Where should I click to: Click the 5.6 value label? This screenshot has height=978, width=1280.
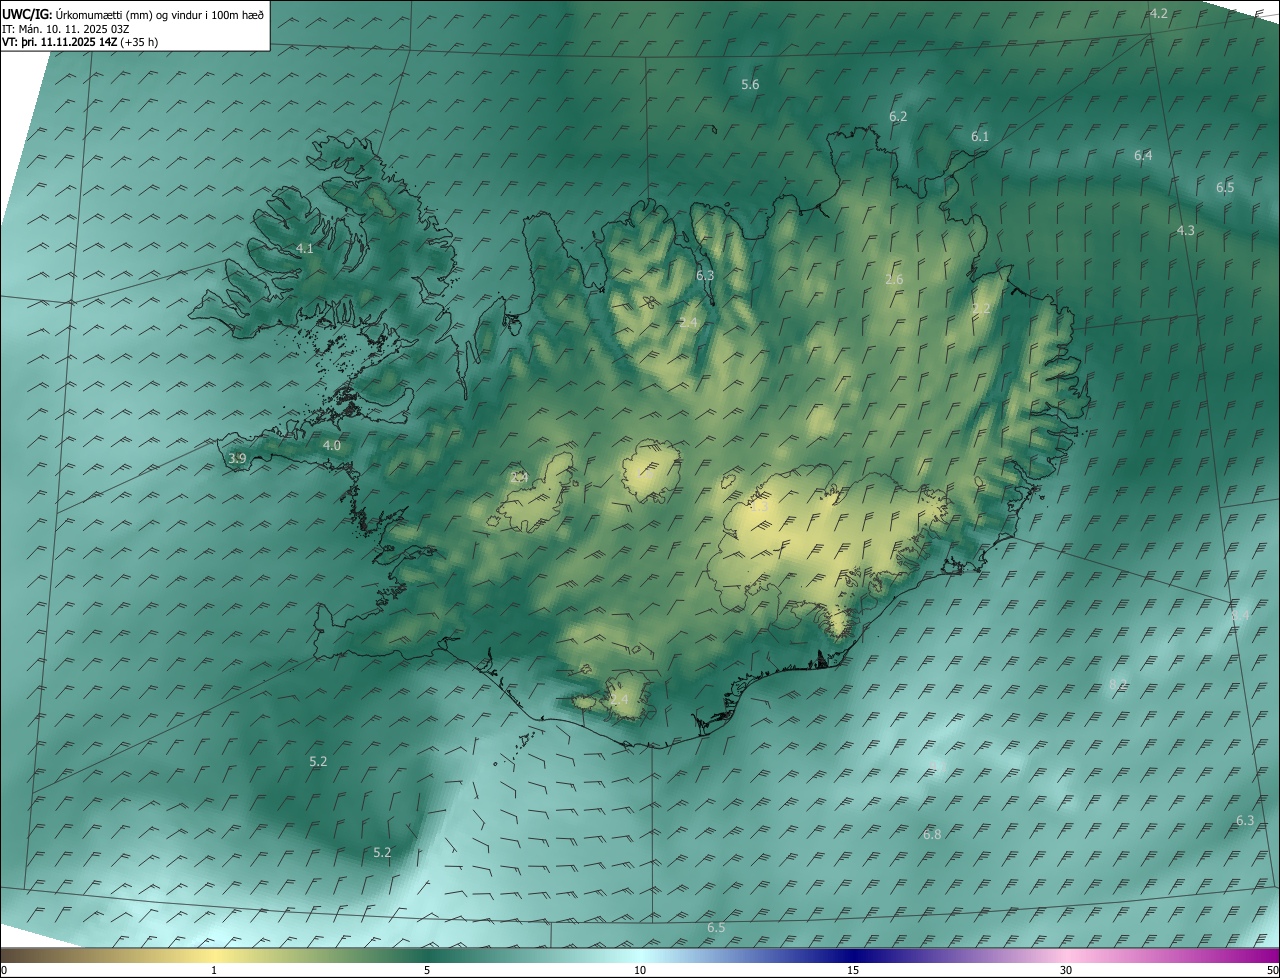point(750,85)
